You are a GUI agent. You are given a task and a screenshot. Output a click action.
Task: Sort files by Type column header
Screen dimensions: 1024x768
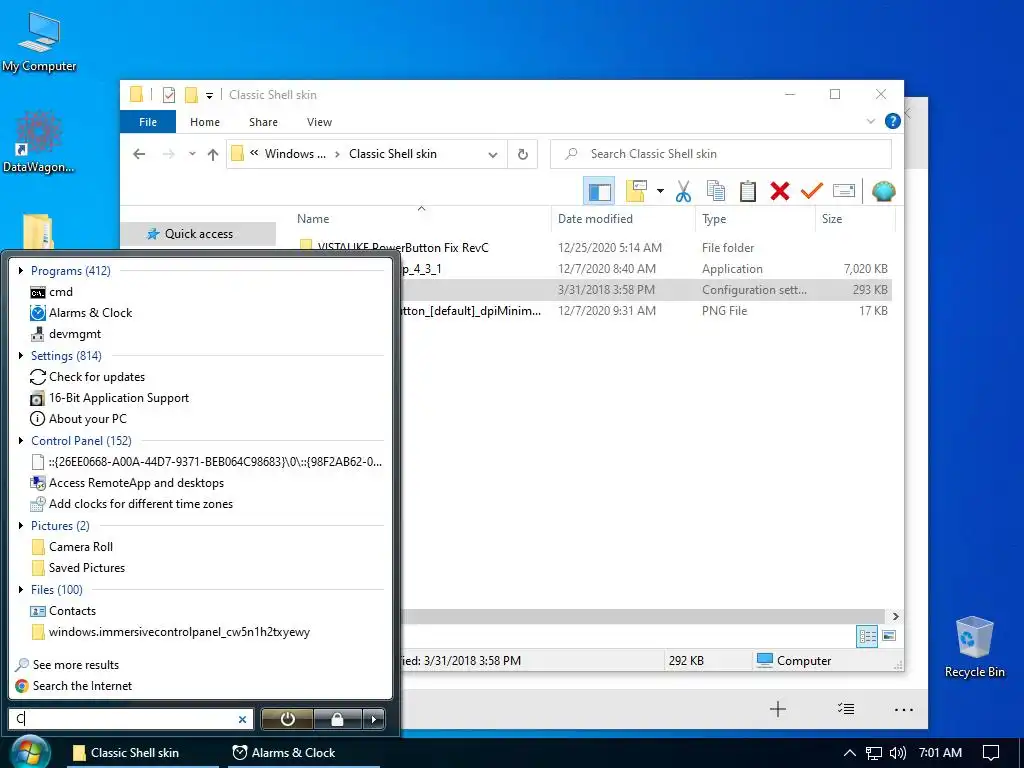tap(756, 219)
